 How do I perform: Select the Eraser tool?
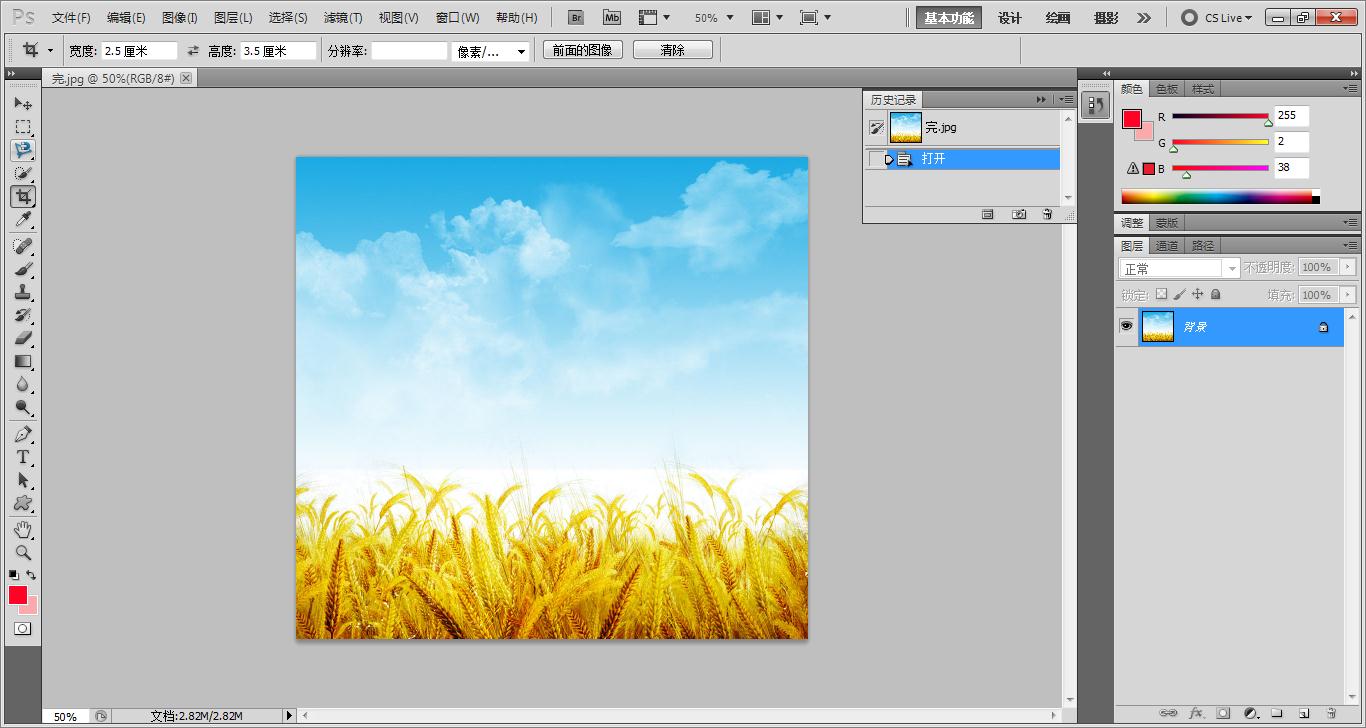click(x=23, y=338)
